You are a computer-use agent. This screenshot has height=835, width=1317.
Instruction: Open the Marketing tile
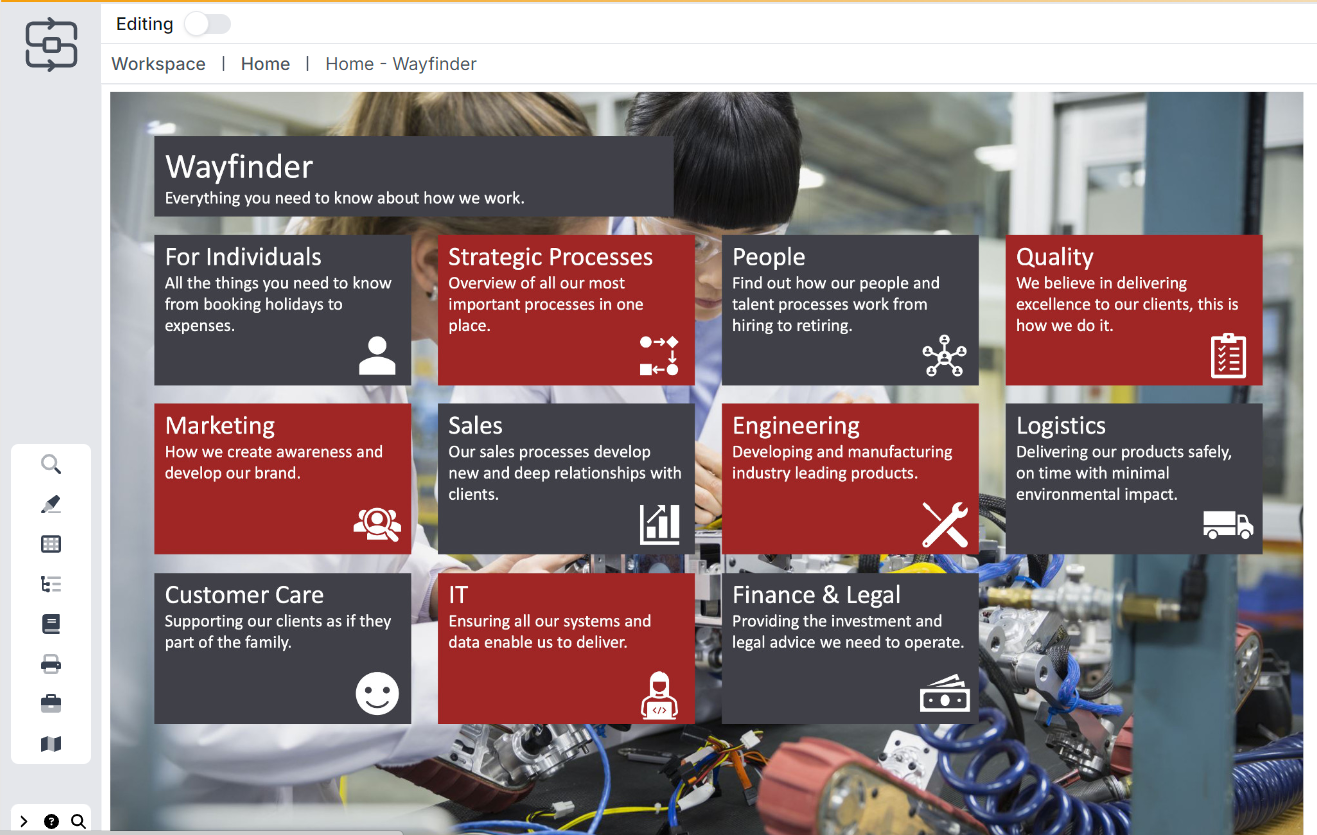(x=282, y=478)
